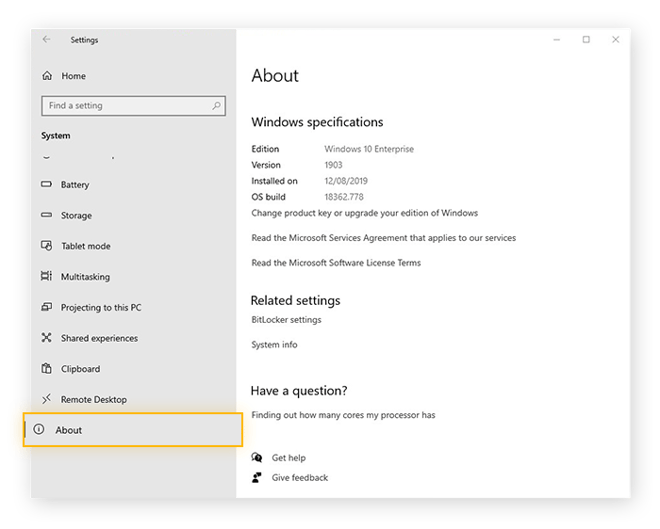This screenshot has height=529, width=660.
Task: Click the search magnifier icon
Action: point(216,106)
